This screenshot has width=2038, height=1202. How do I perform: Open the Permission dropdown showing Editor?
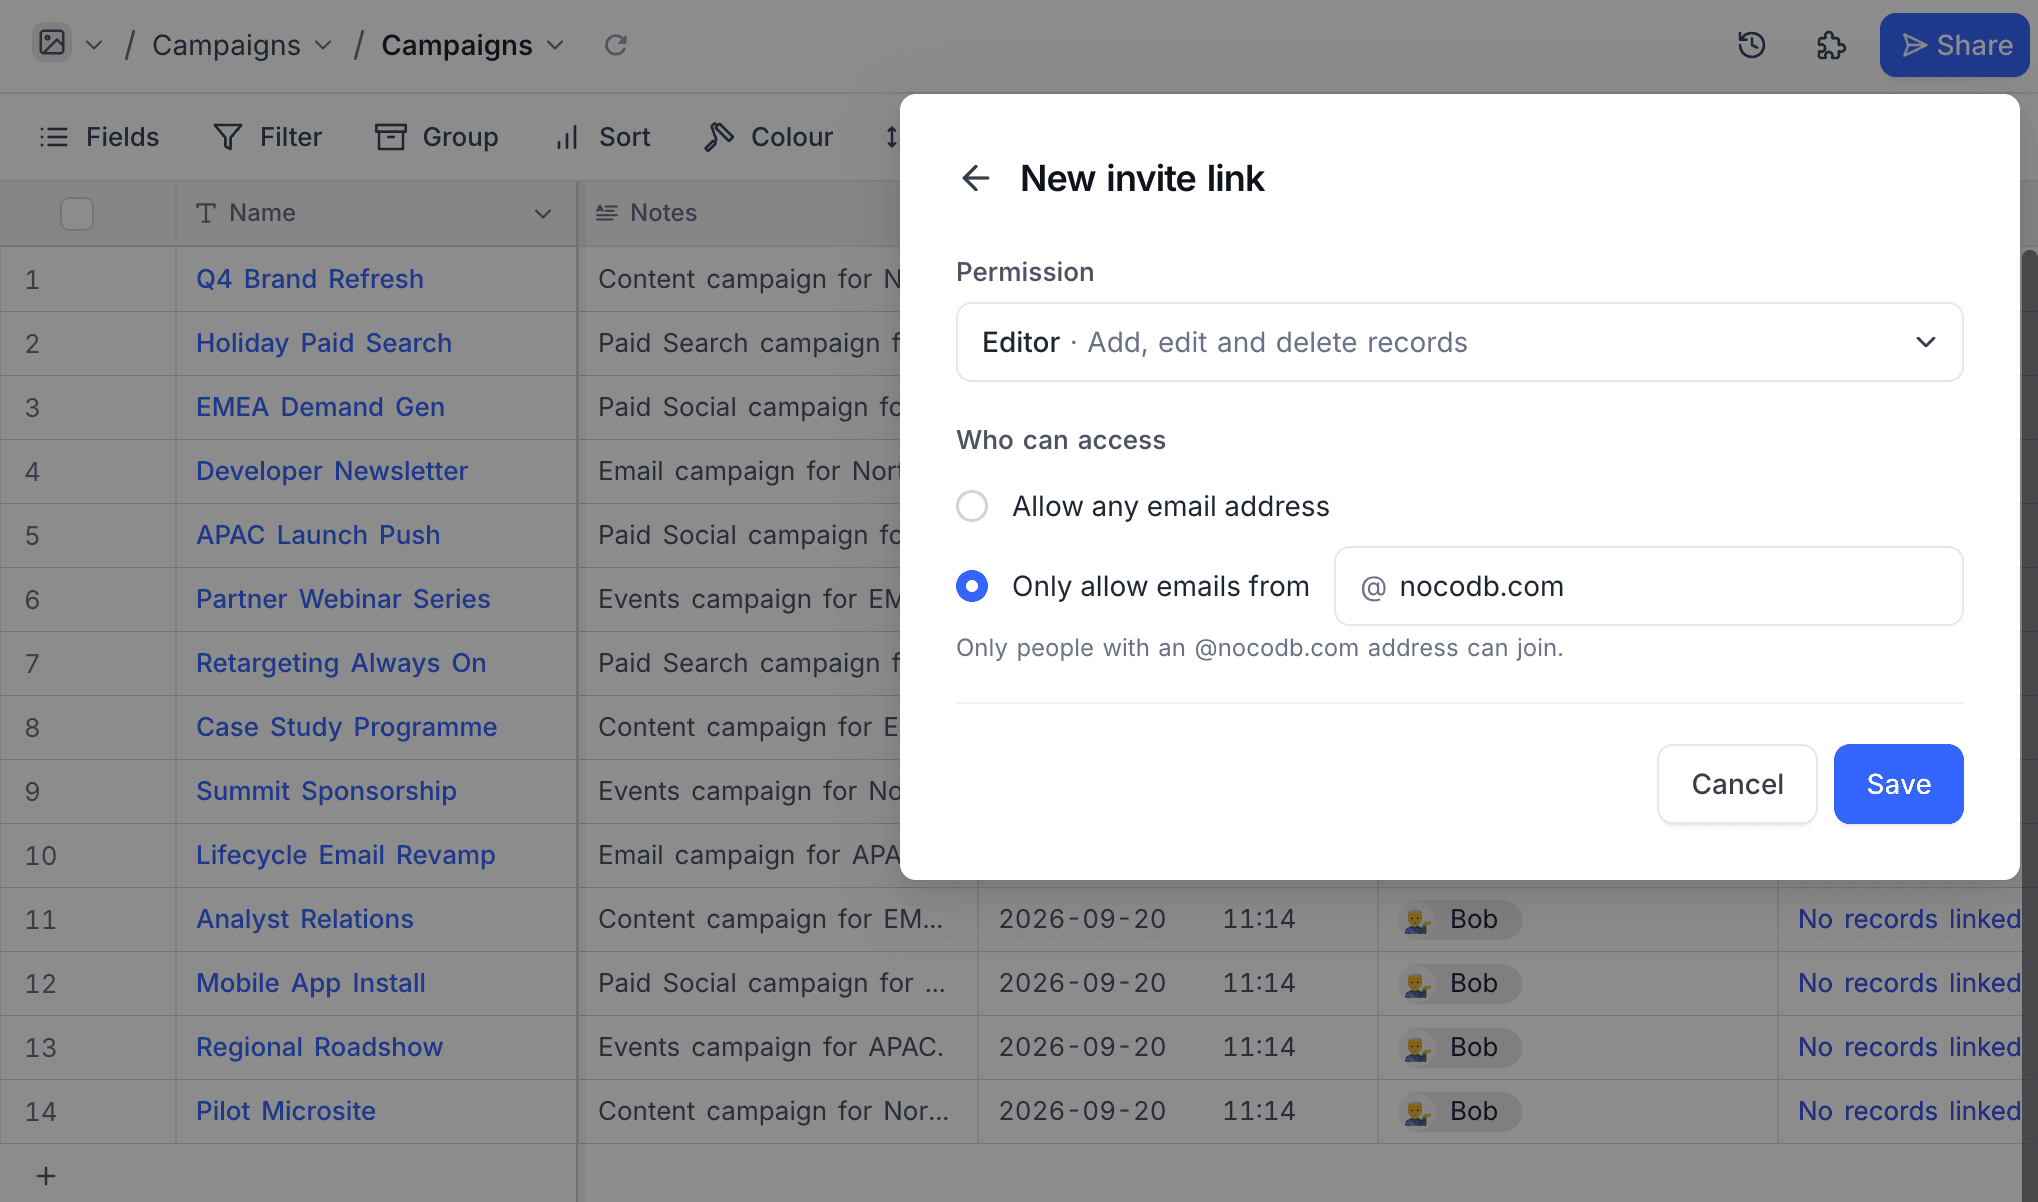coord(1460,342)
